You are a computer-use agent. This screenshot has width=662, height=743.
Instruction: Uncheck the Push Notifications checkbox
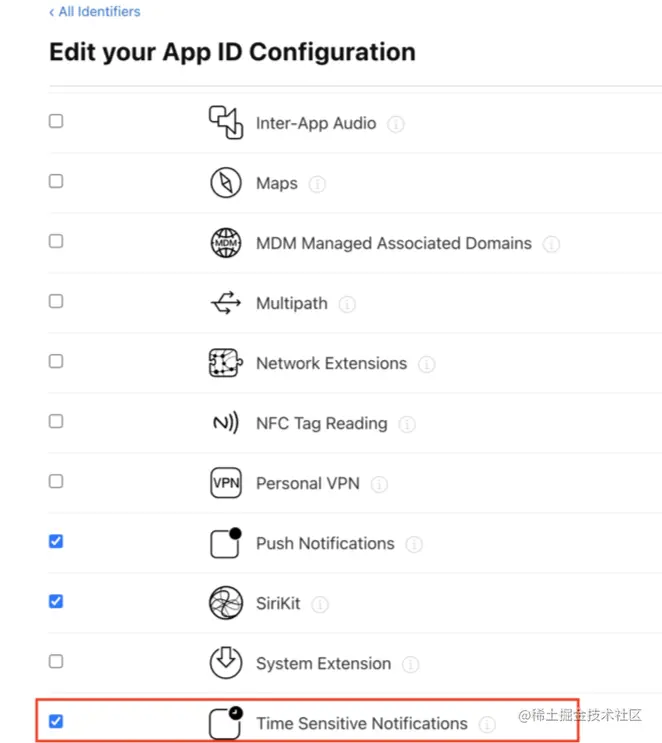[56, 541]
